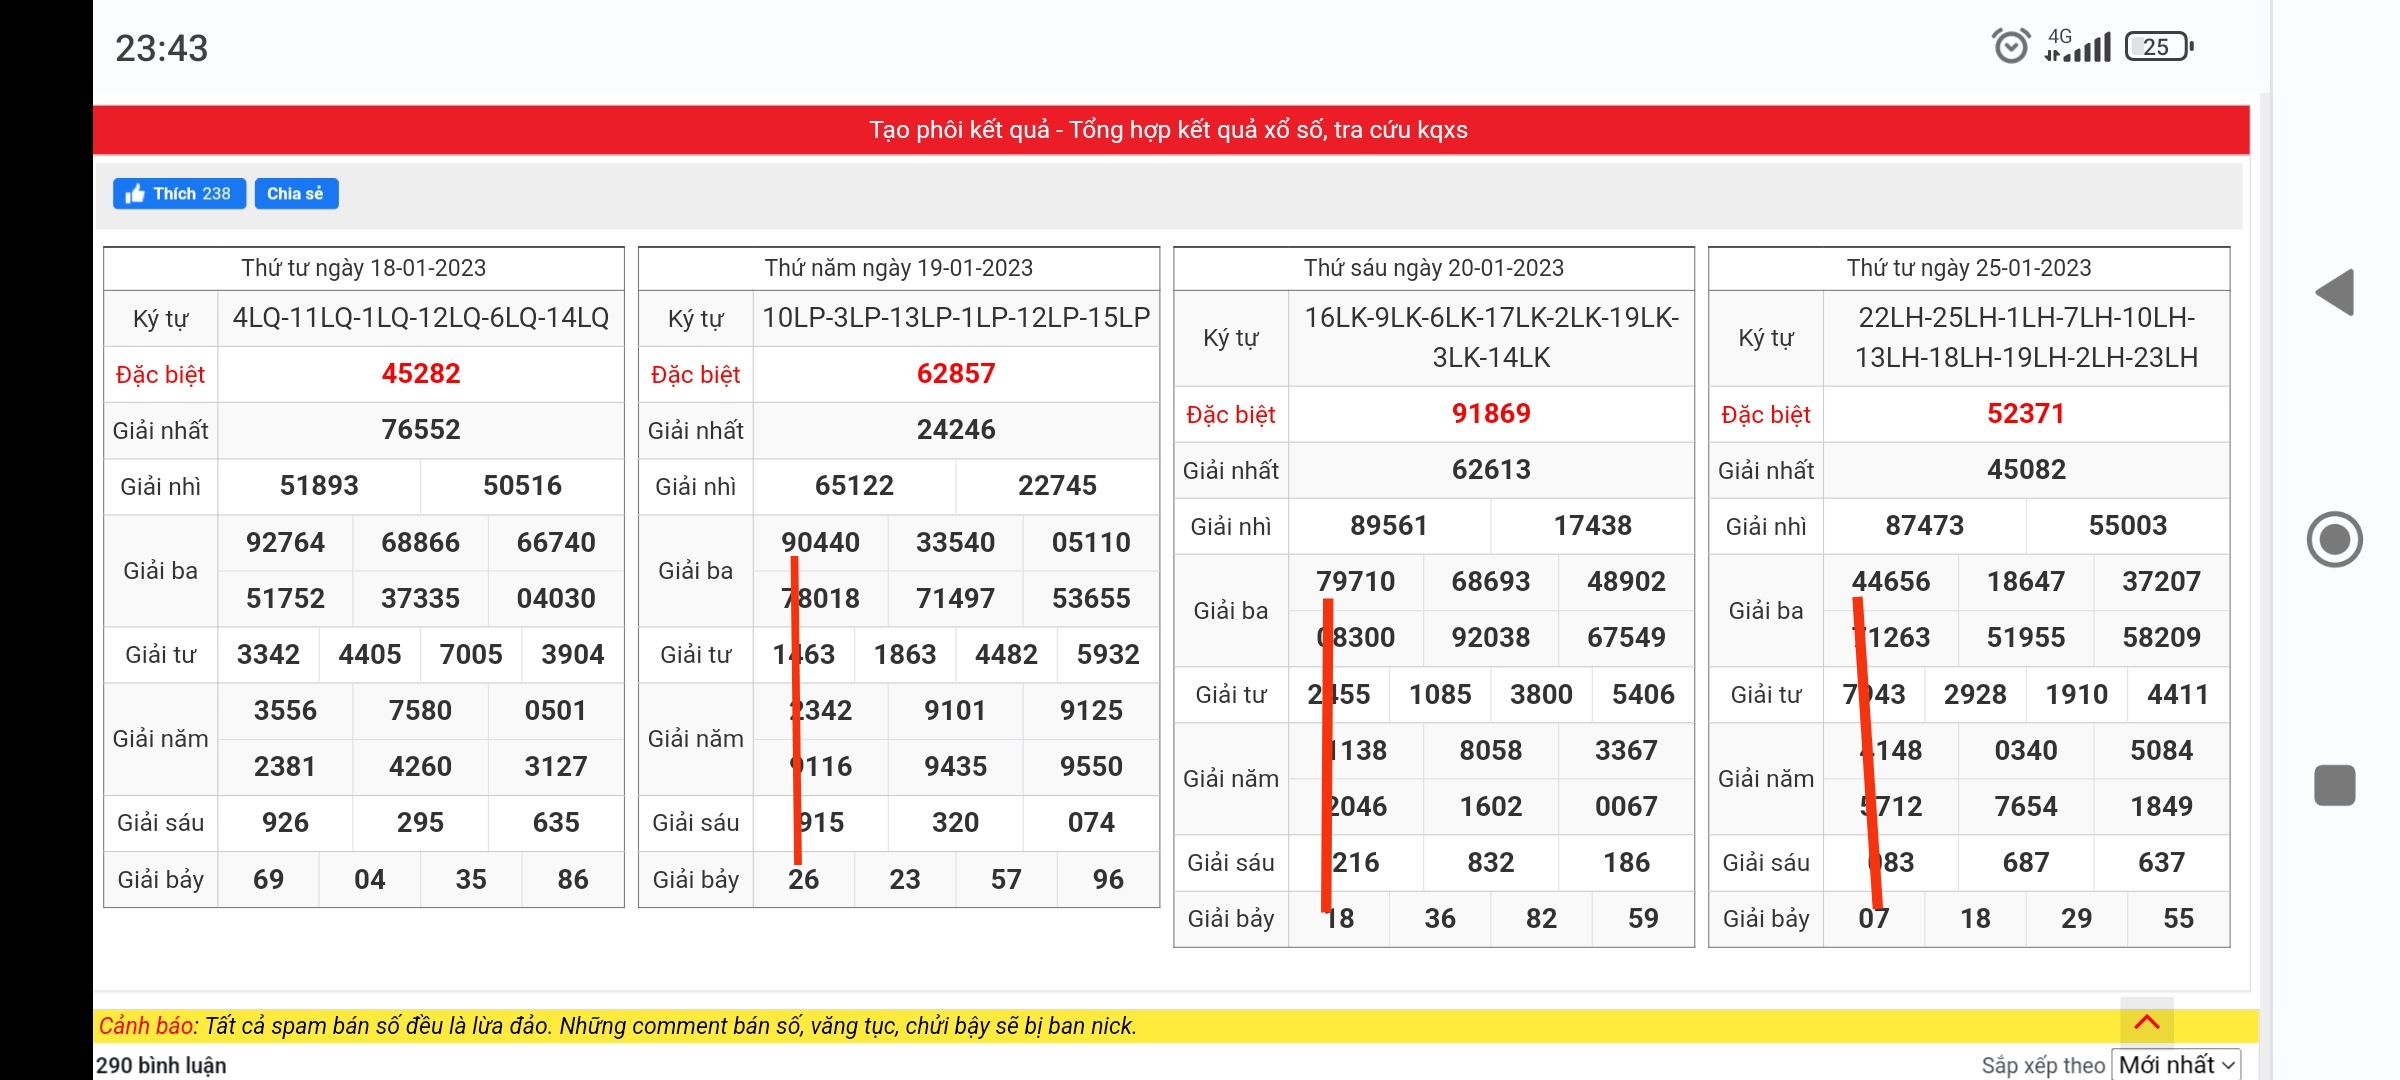Image resolution: width=2400 pixels, height=1080 pixels.
Task: Click special prize number 91869
Action: pyautogui.click(x=1490, y=414)
